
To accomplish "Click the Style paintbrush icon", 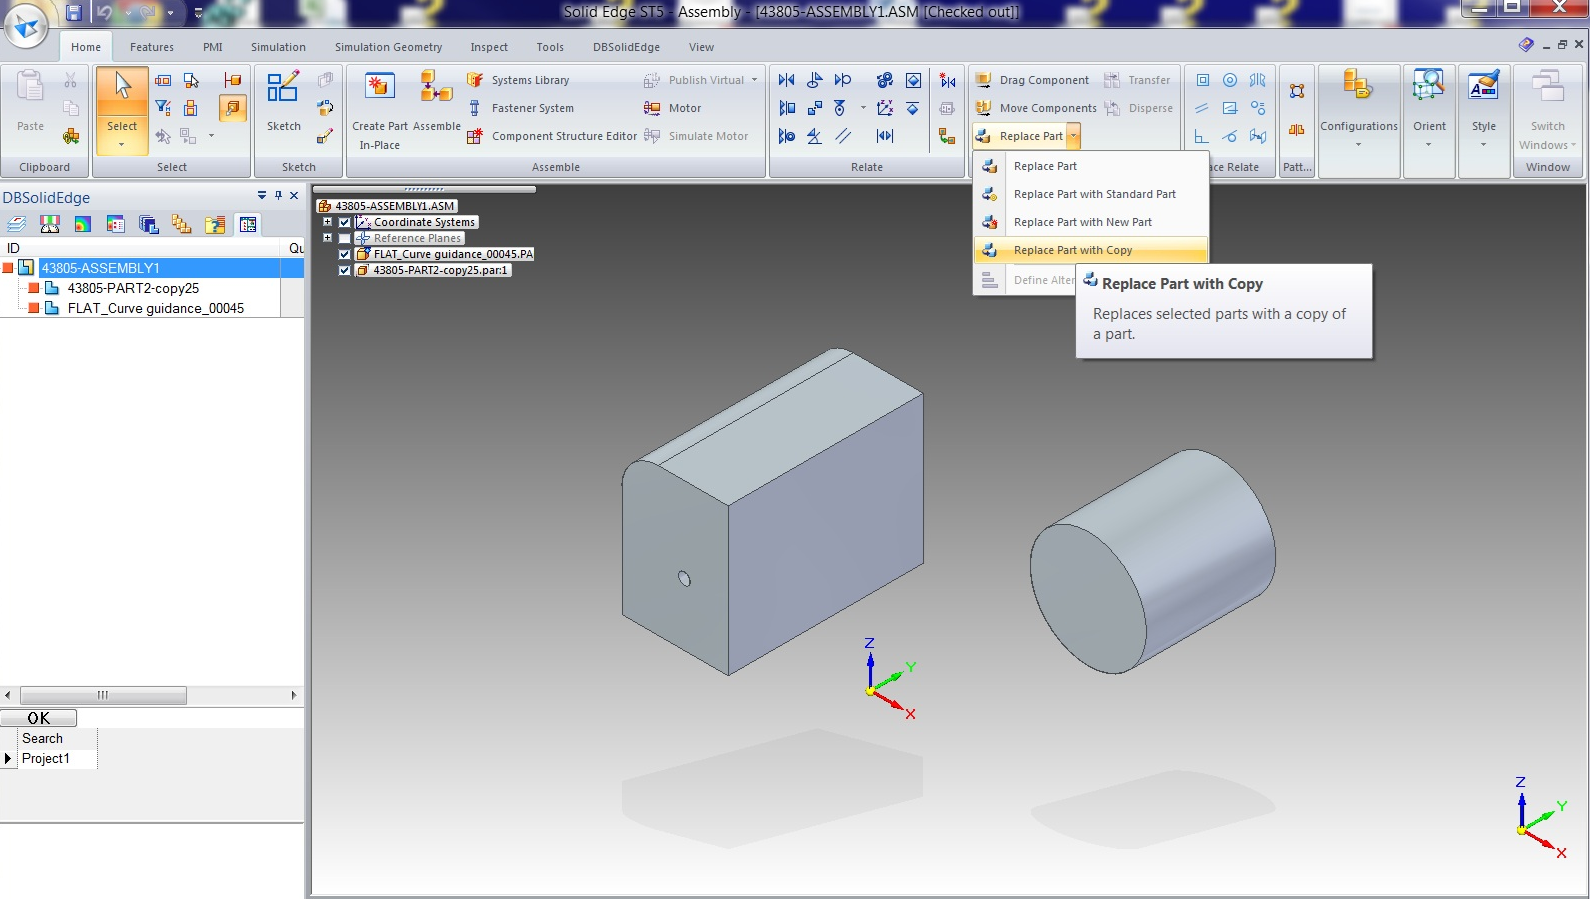I will [x=1483, y=87].
